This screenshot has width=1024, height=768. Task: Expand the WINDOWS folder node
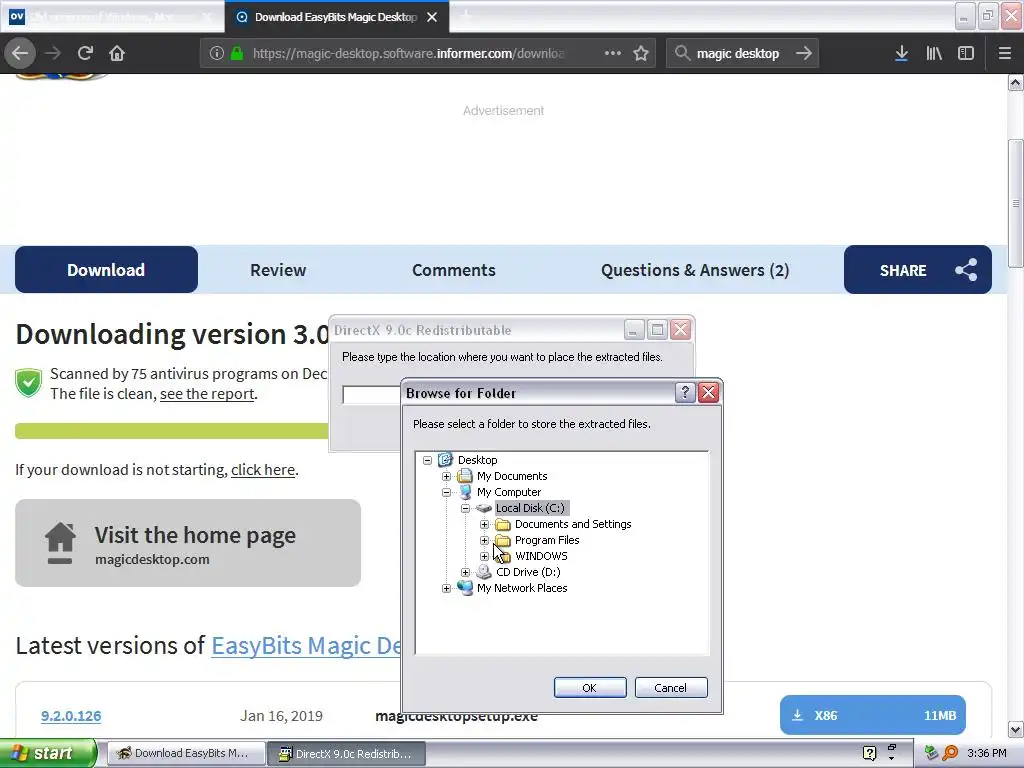point(484,556)
